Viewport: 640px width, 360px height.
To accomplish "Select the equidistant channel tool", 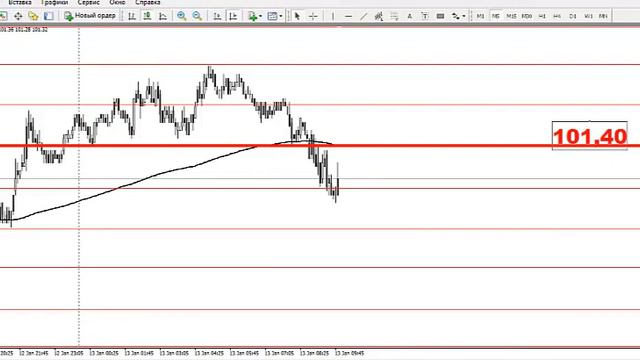I will (x=379, y=16).
